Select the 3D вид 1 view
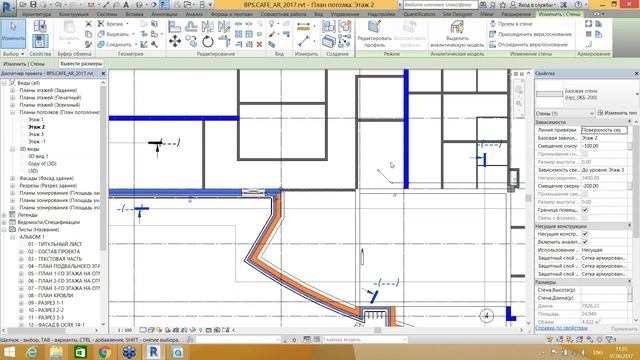The width and height of the screenshot is (640, 360). [x=38, y=156]
